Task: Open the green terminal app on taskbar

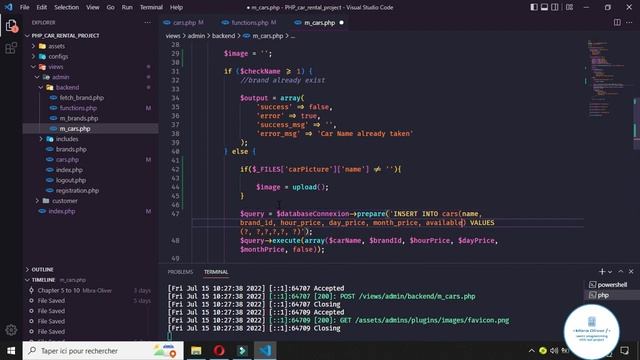Action: point(242,351)
